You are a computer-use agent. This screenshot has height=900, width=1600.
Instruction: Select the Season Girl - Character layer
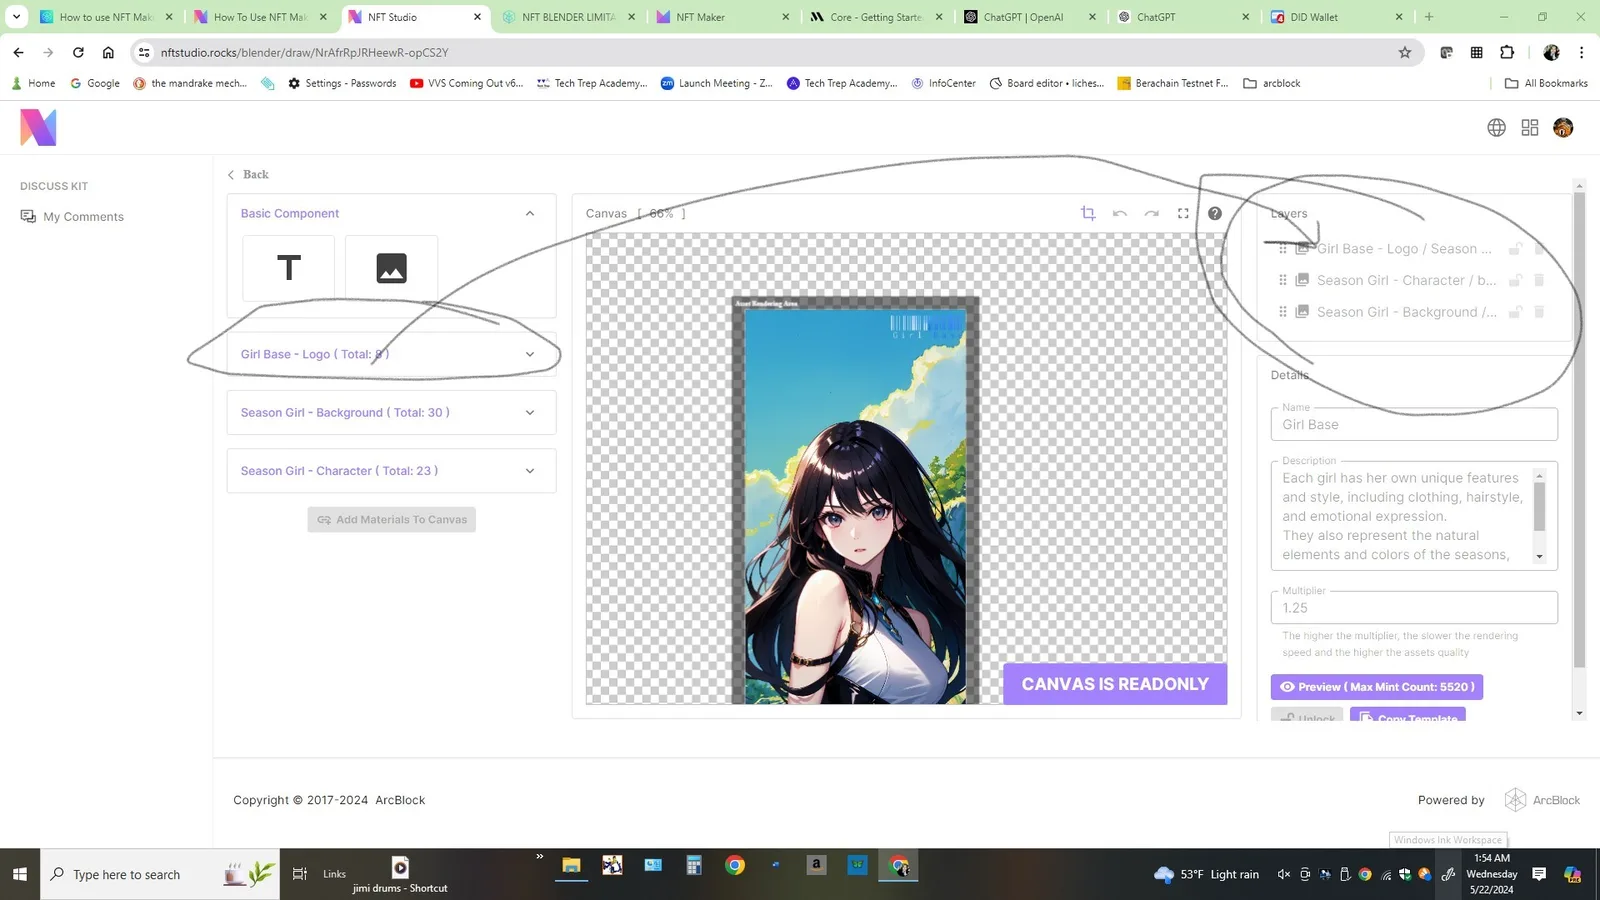coord(1406,280)
